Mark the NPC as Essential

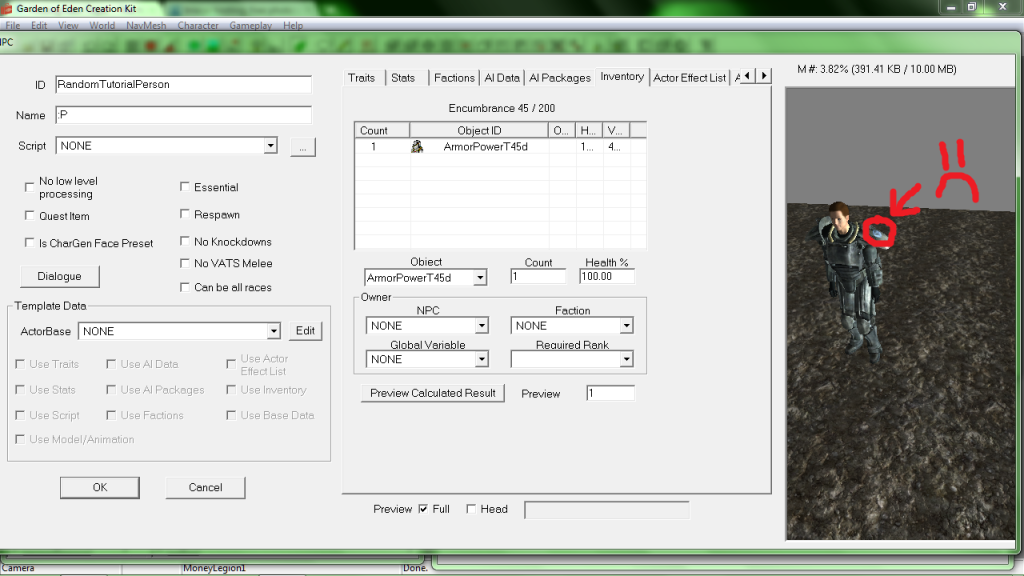pyautogui.click(x=185, y=187)
